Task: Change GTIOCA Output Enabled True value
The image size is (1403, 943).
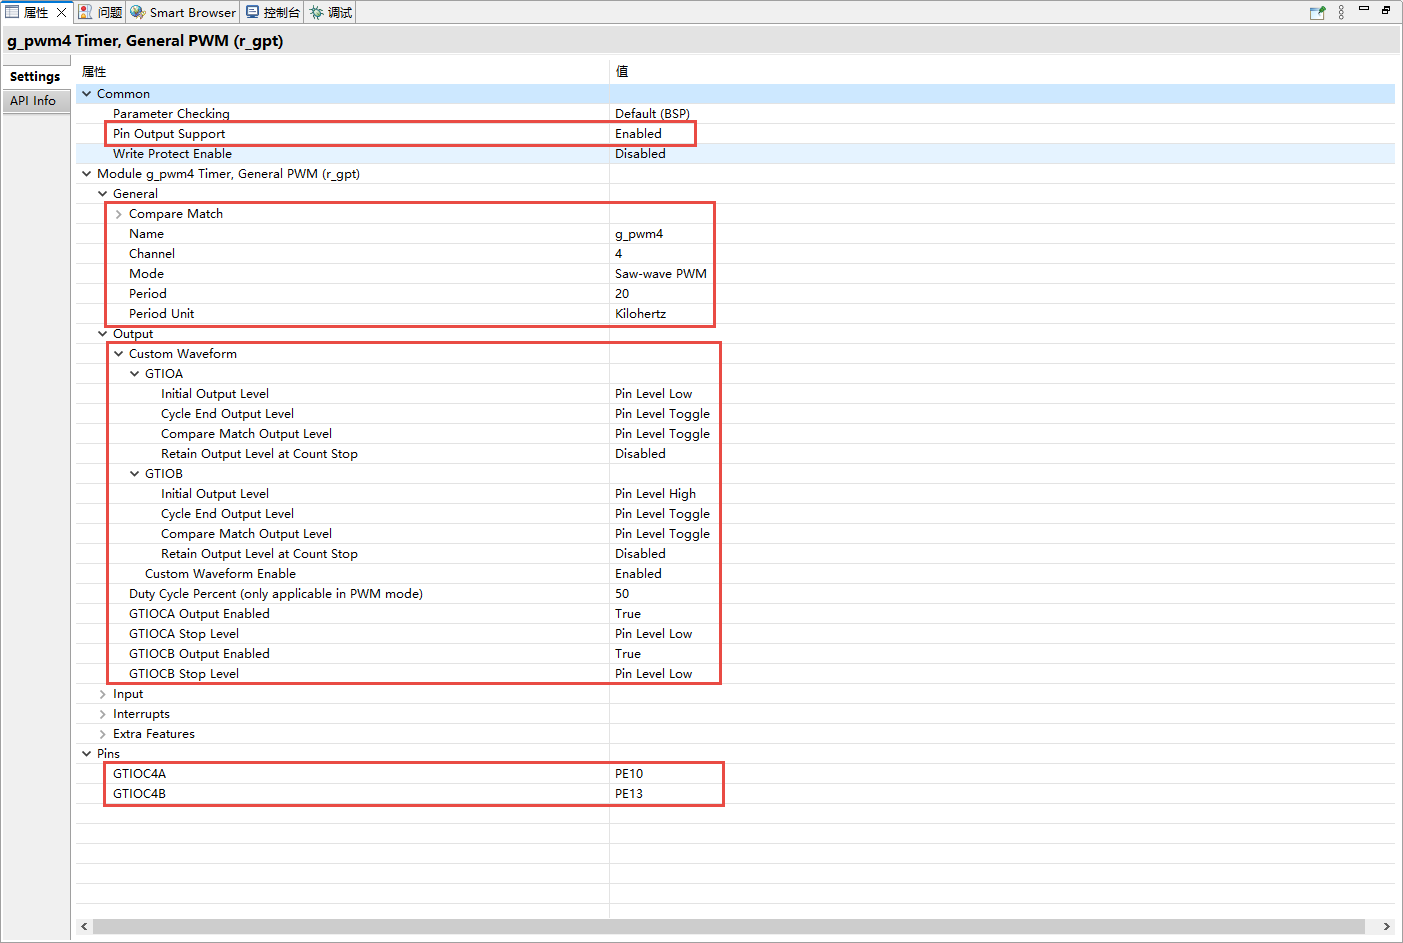Action: [628, 614]
